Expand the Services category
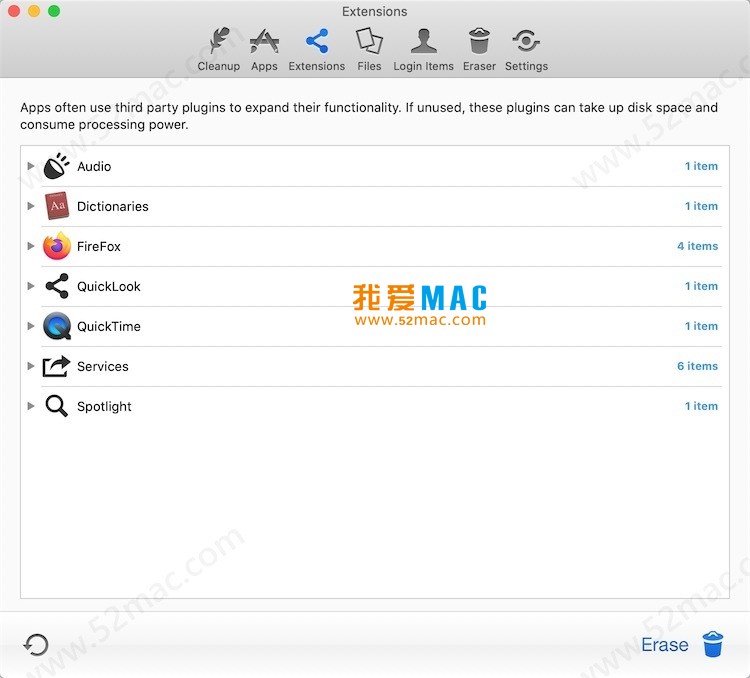The image size is (750, 678). point(31,366)
